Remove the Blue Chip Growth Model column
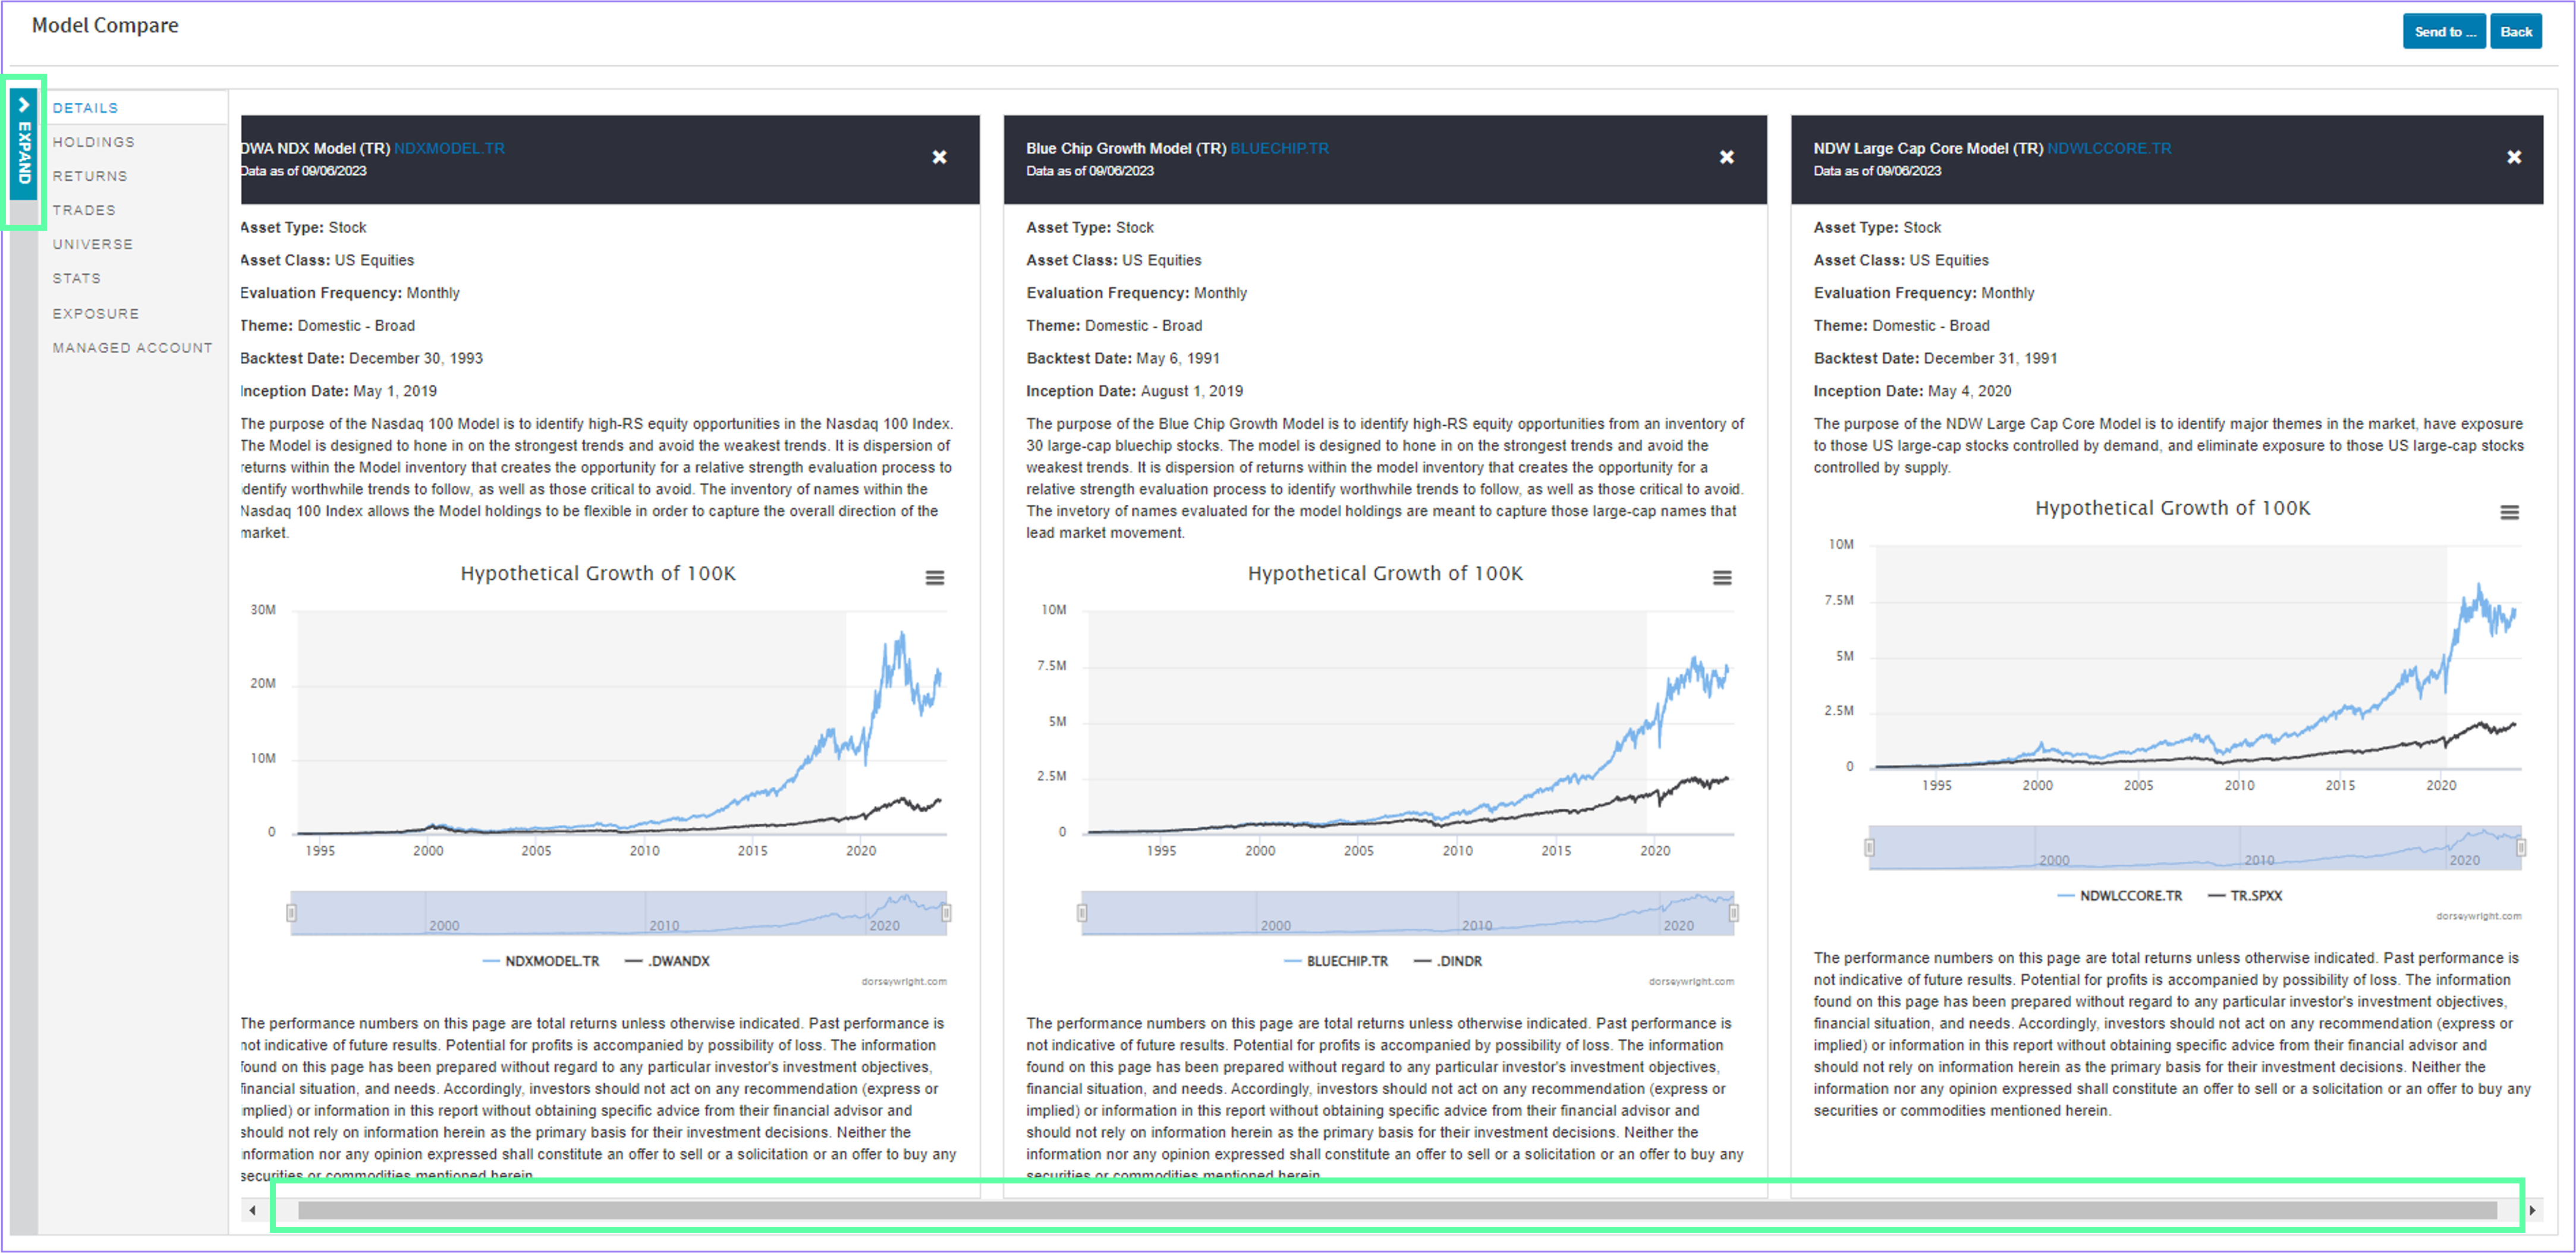The width and height of the screenshot is (2576, 1253). click(1726, 157)
